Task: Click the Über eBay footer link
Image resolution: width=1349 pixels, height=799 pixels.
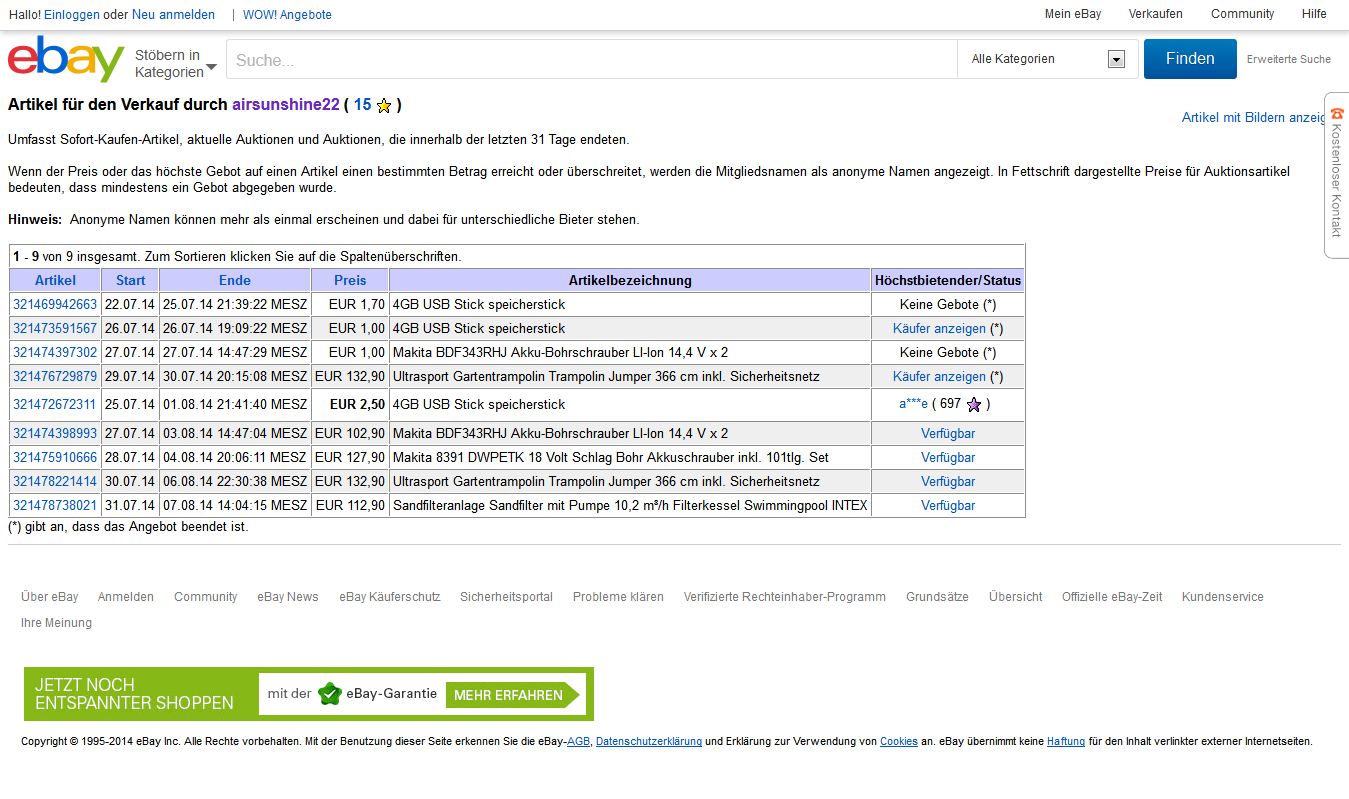Action: [50, 597]
